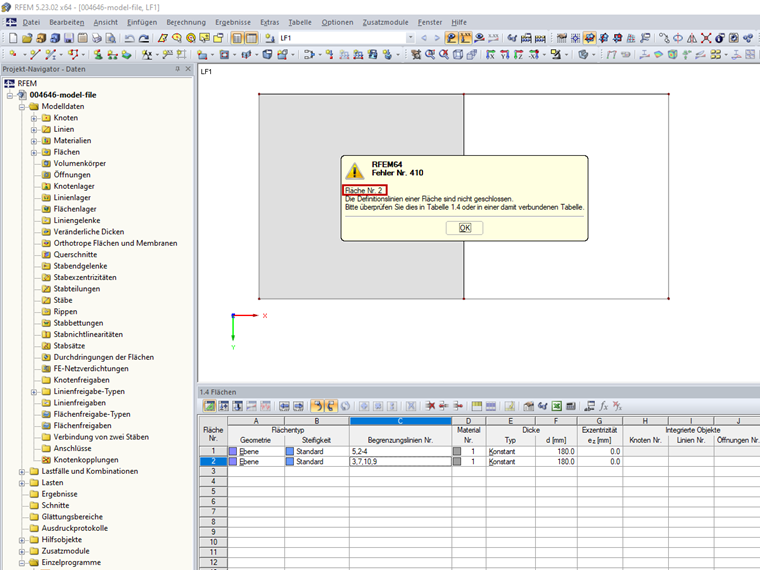Click the zoom window magnifier icon

(430, 54)
